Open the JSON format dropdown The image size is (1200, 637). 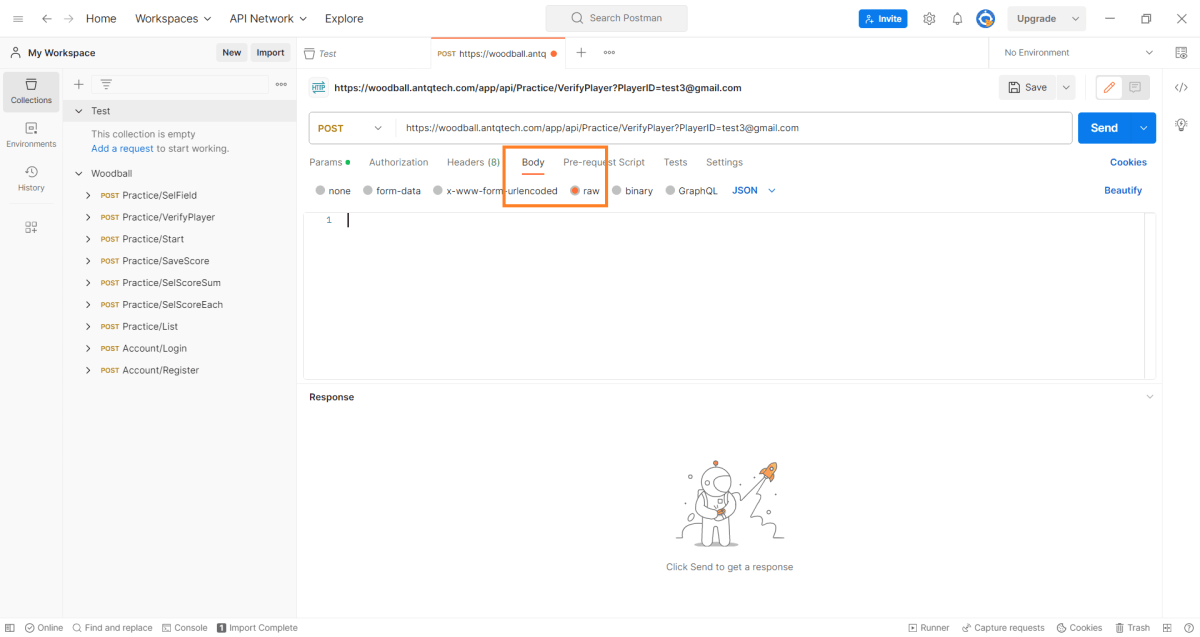pos(754,191)
